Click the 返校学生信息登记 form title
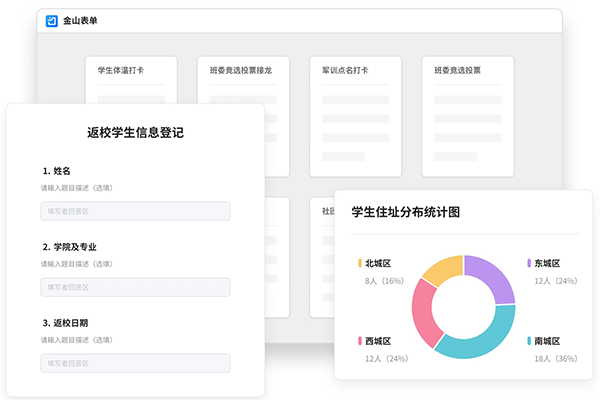 [135, 132]
